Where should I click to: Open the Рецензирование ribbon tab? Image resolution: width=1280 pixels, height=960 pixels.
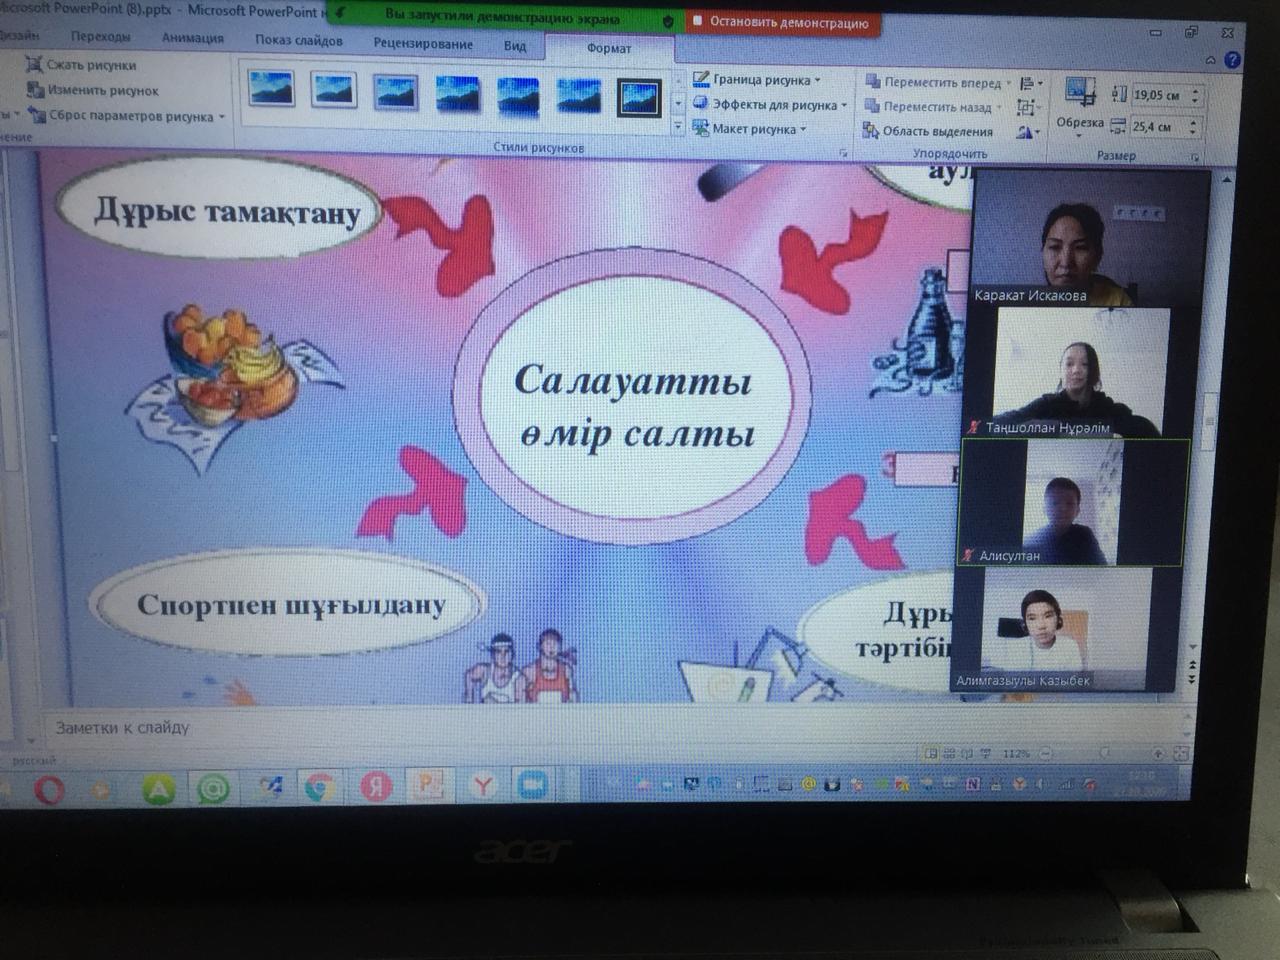coord(423,43)
